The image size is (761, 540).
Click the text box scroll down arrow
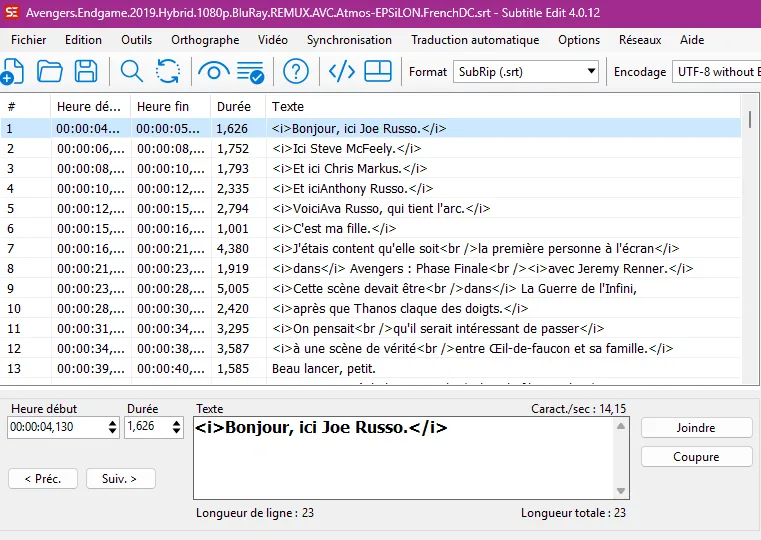pos(621,491)
